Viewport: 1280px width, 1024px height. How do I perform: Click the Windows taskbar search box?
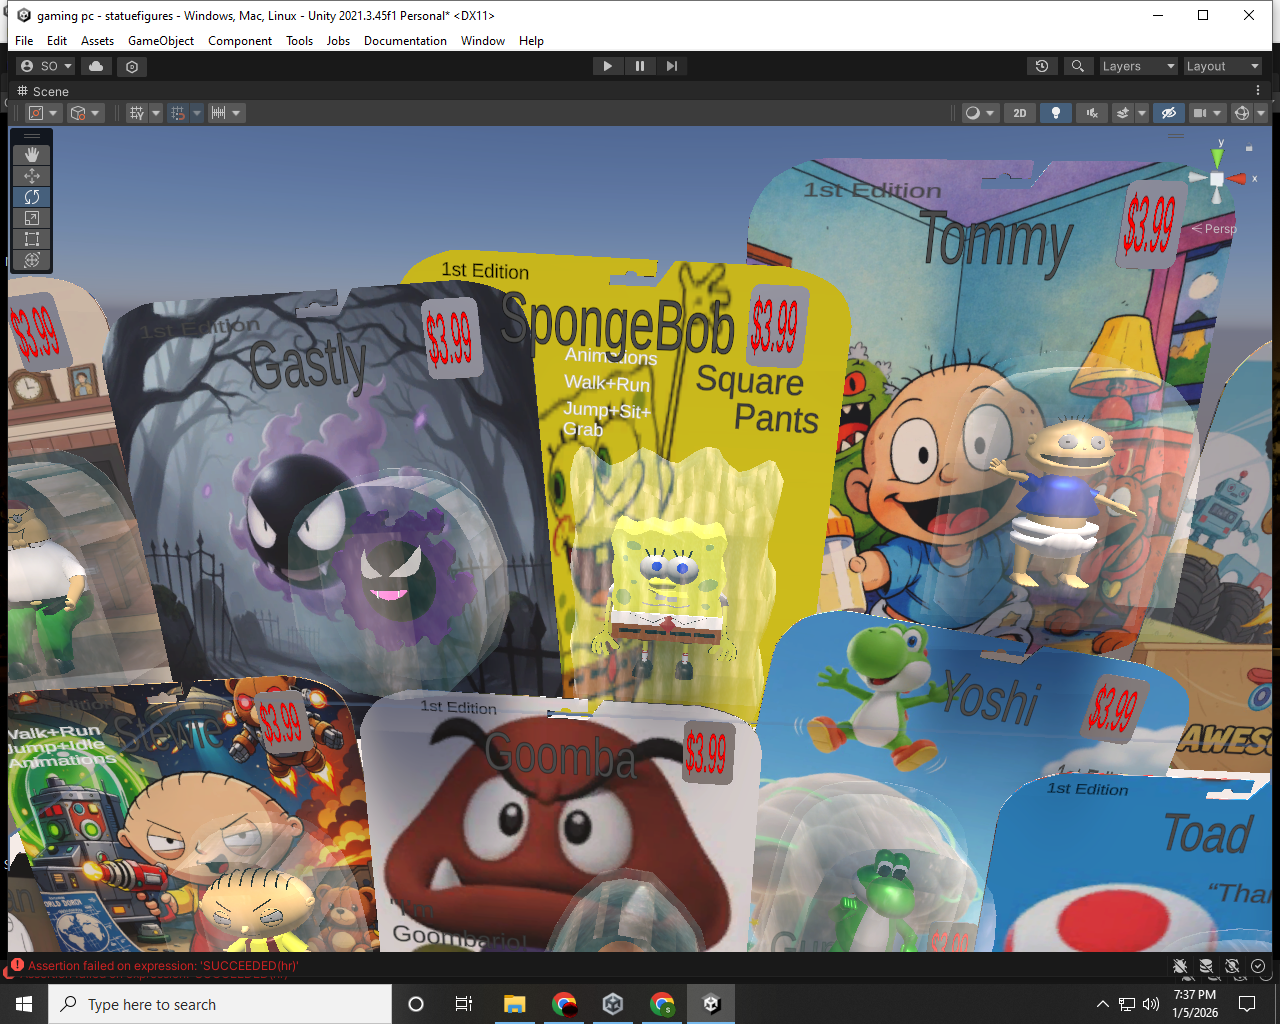[220, 1004]
